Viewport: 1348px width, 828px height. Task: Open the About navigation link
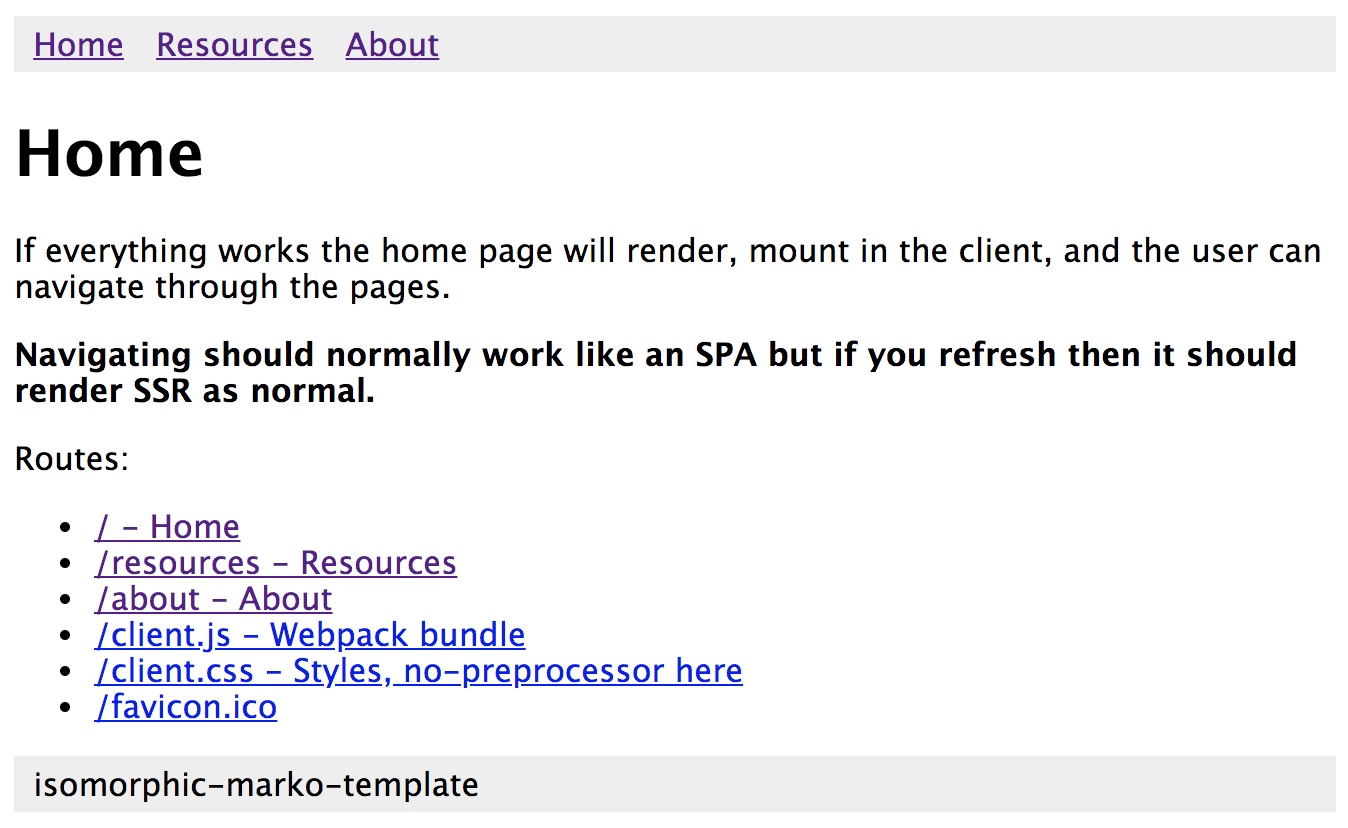coord(392,45)
